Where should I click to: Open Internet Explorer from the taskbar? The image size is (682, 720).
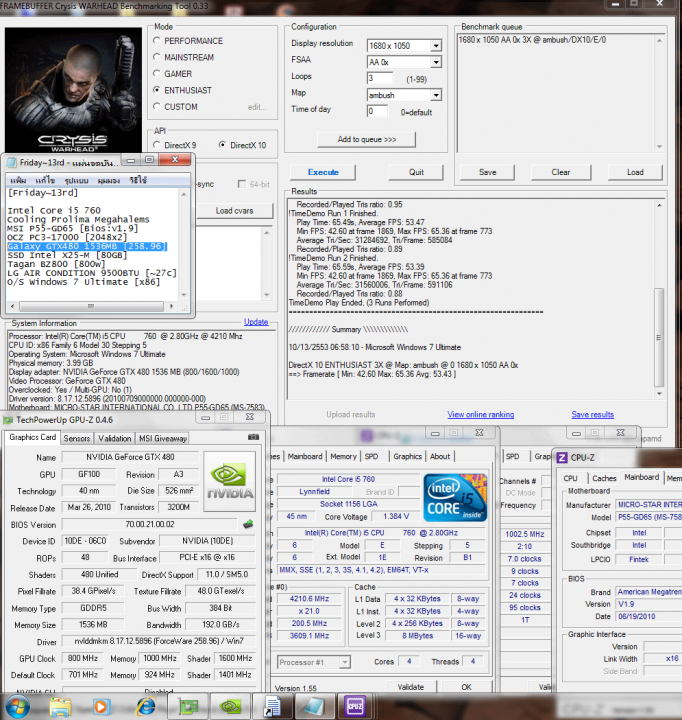tap(145, 706)
